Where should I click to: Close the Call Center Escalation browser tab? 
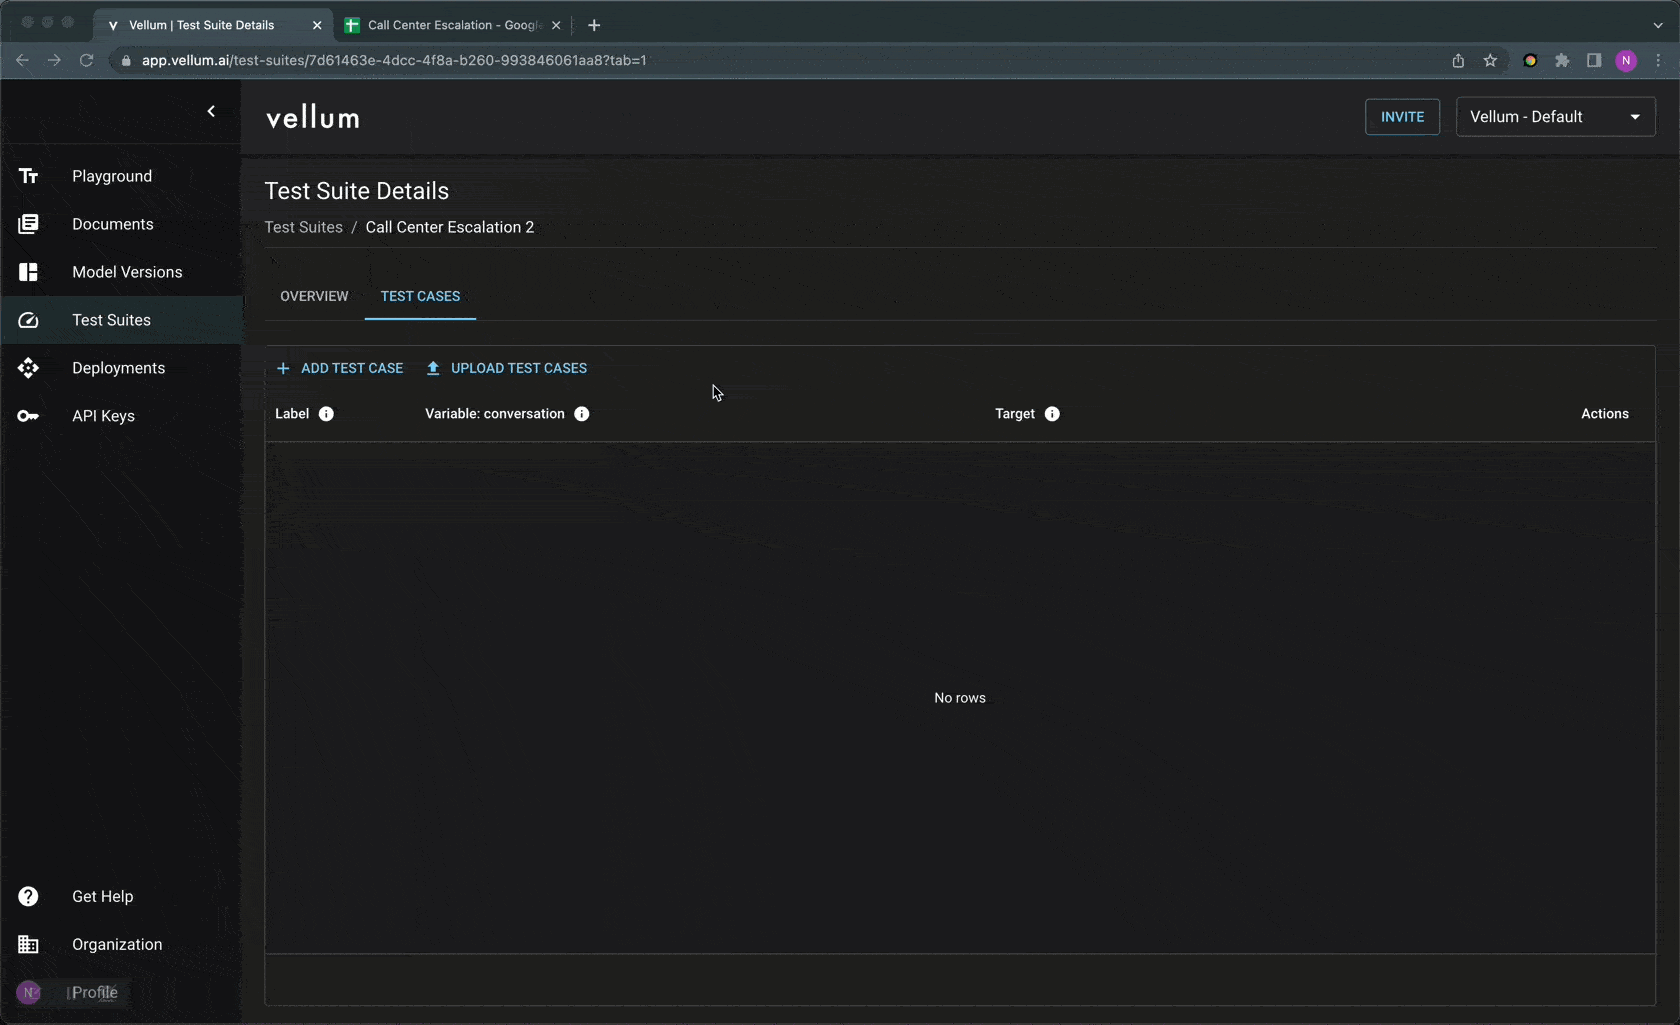(x=556, y=25)
